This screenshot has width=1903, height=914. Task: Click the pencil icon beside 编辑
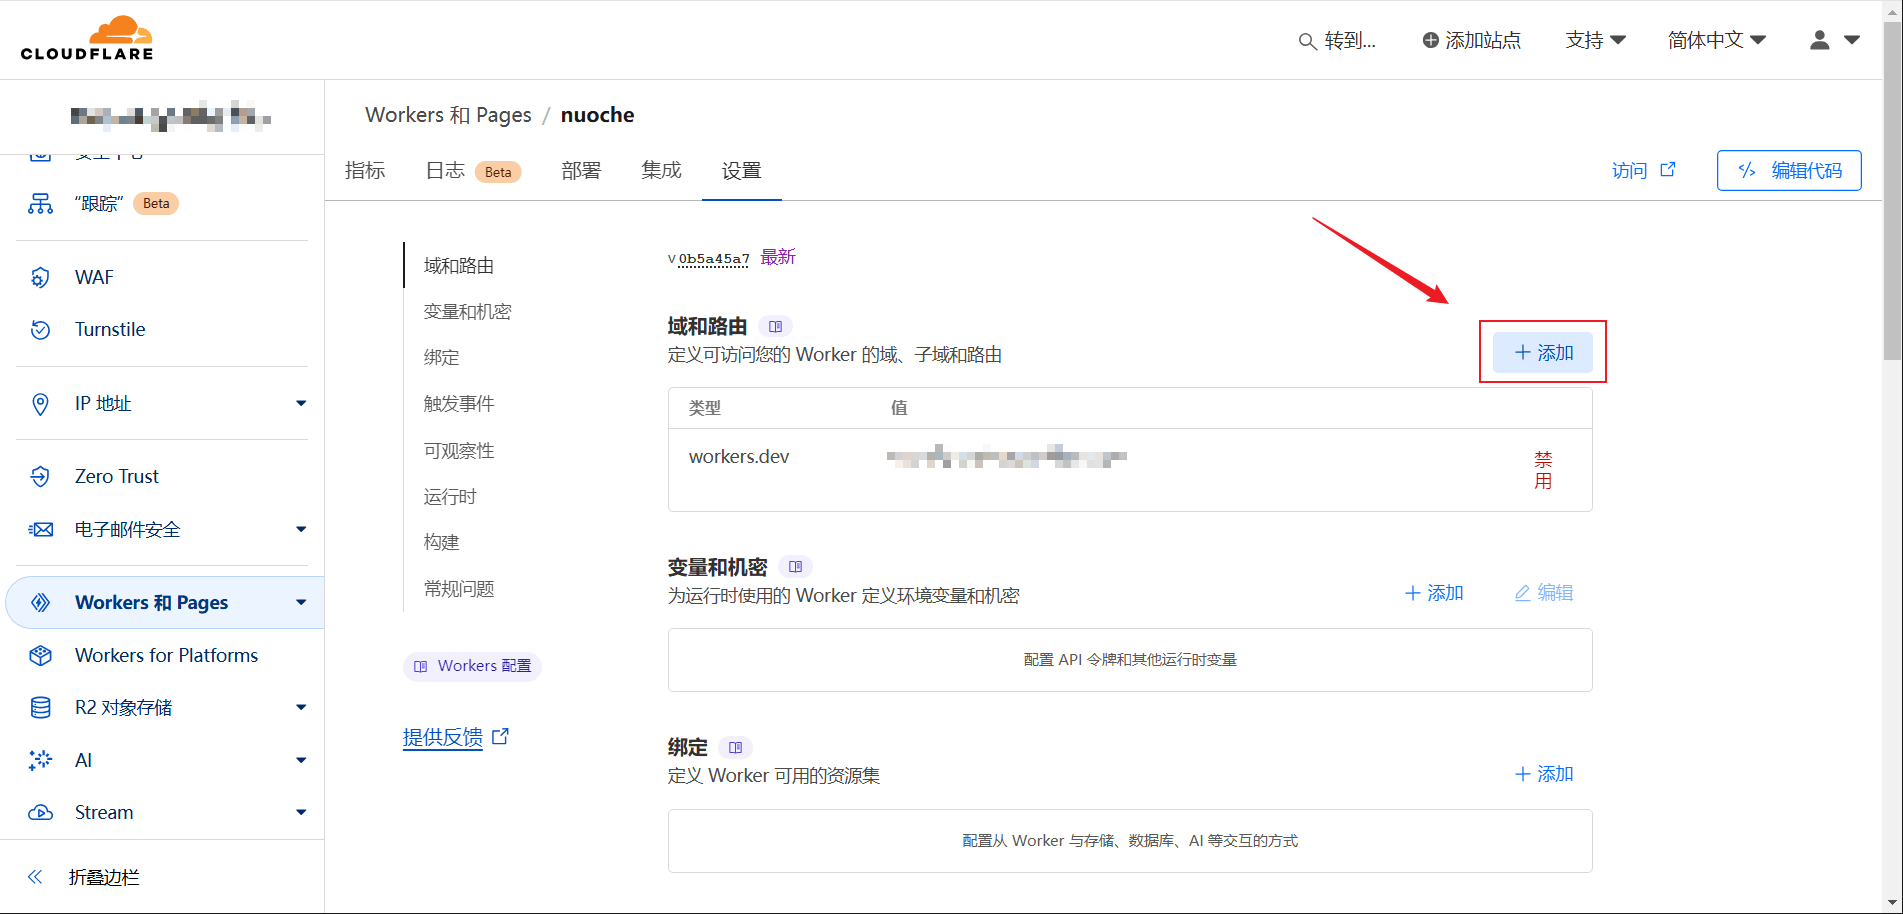[1522, 593]
